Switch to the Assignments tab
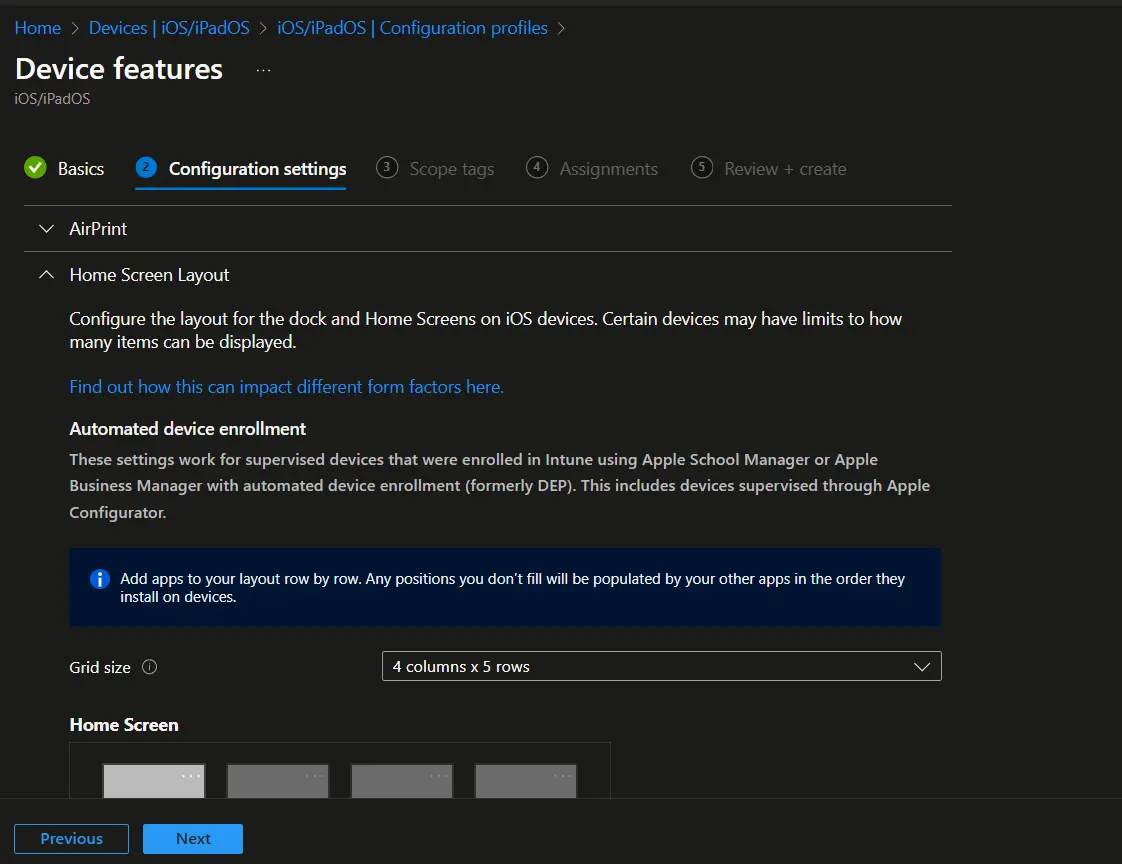This screenshot has width=1122, height=864. pos(606,169)
